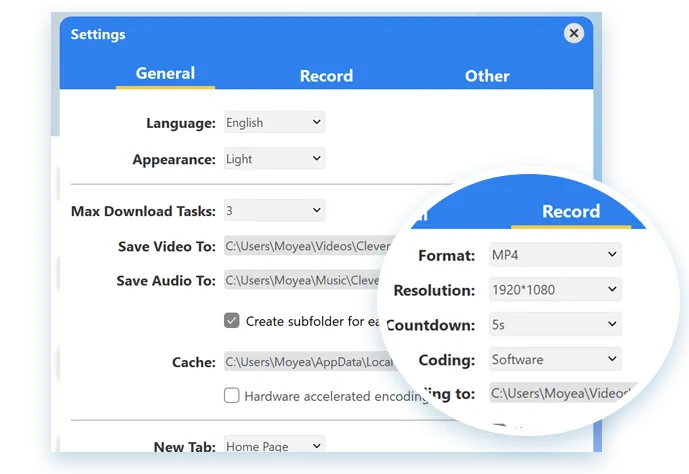Screen dimensions: 689x474
Task: Select the magnified Record tab
Action: [x=571, y=212]
